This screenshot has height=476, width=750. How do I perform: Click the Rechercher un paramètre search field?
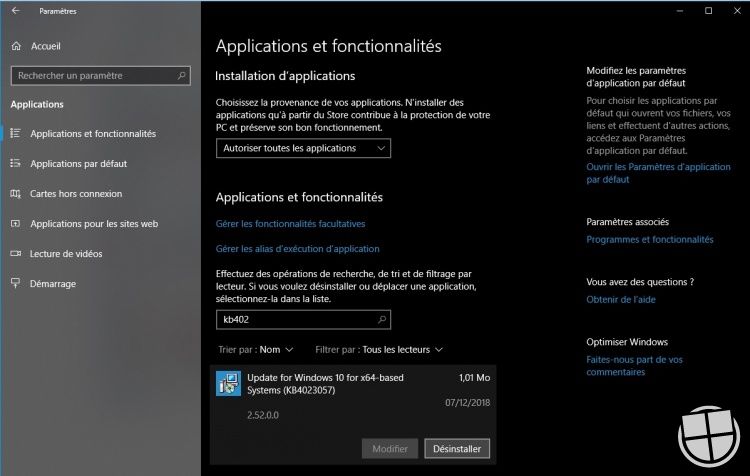coord(95,75)
